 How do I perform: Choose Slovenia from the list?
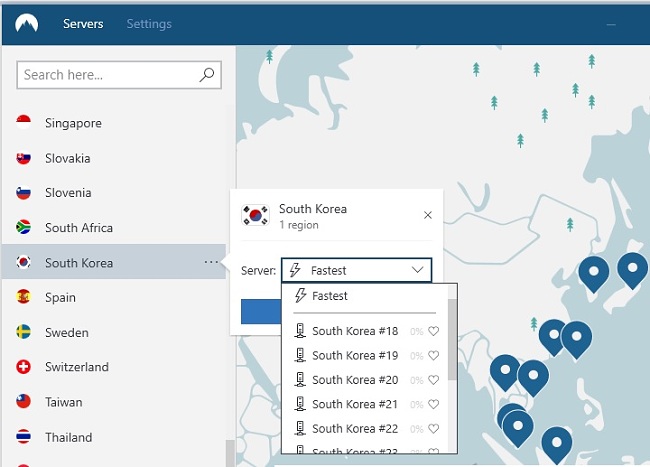coord(114,193)
